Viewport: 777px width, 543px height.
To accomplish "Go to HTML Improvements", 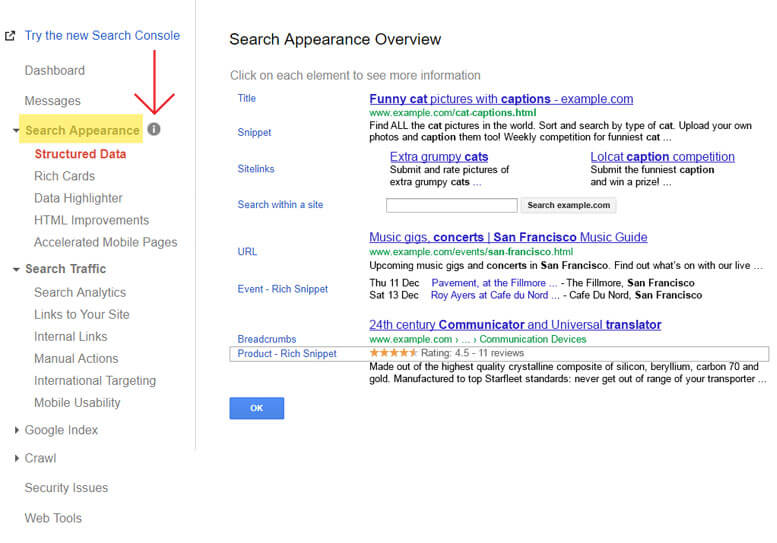I will click(92, 220).
